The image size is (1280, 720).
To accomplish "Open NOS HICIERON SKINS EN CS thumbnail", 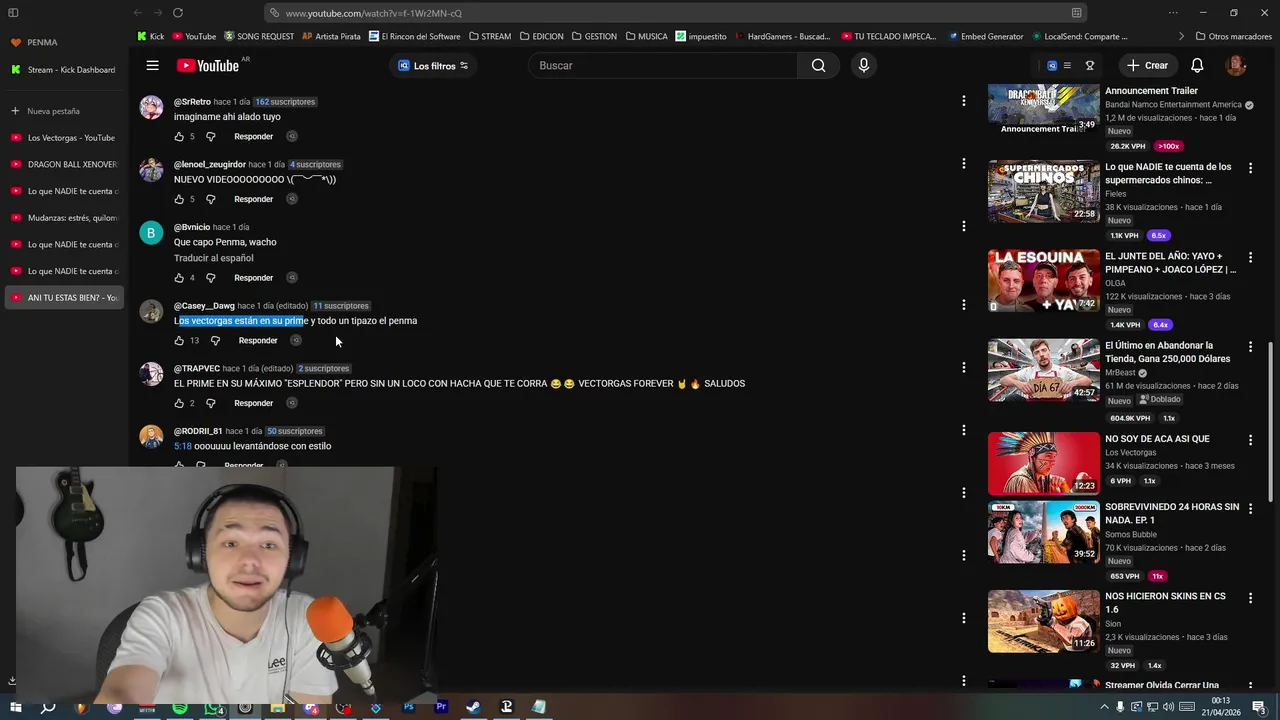I will tap(1043, 621).
